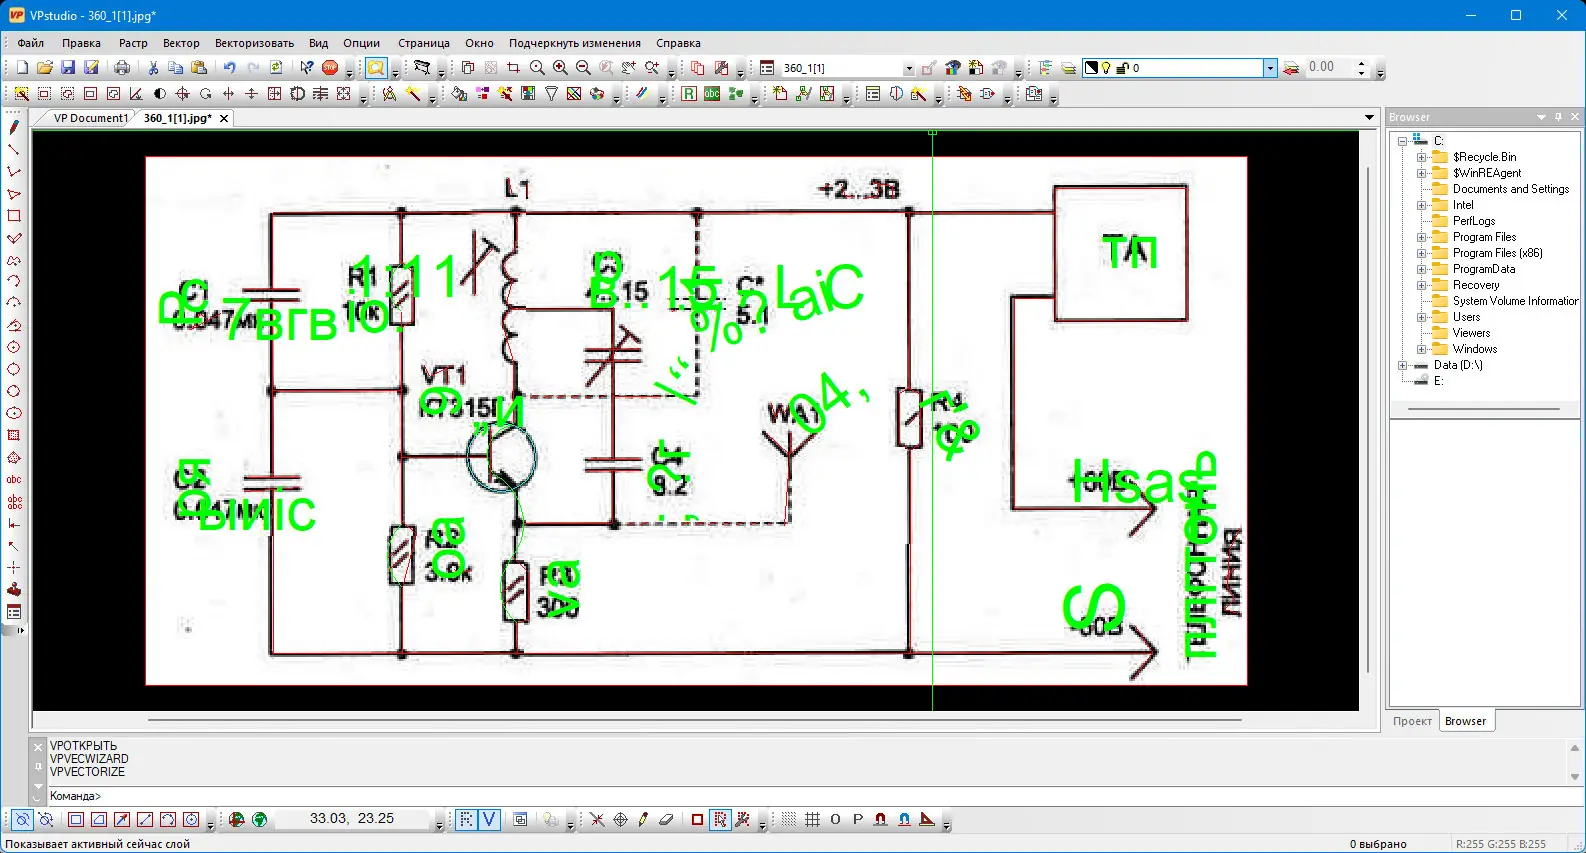The height and width of the screenshot is (853, 1586).
Task: Click the crop icon in the toolbar
Action: tap(514, 68)
